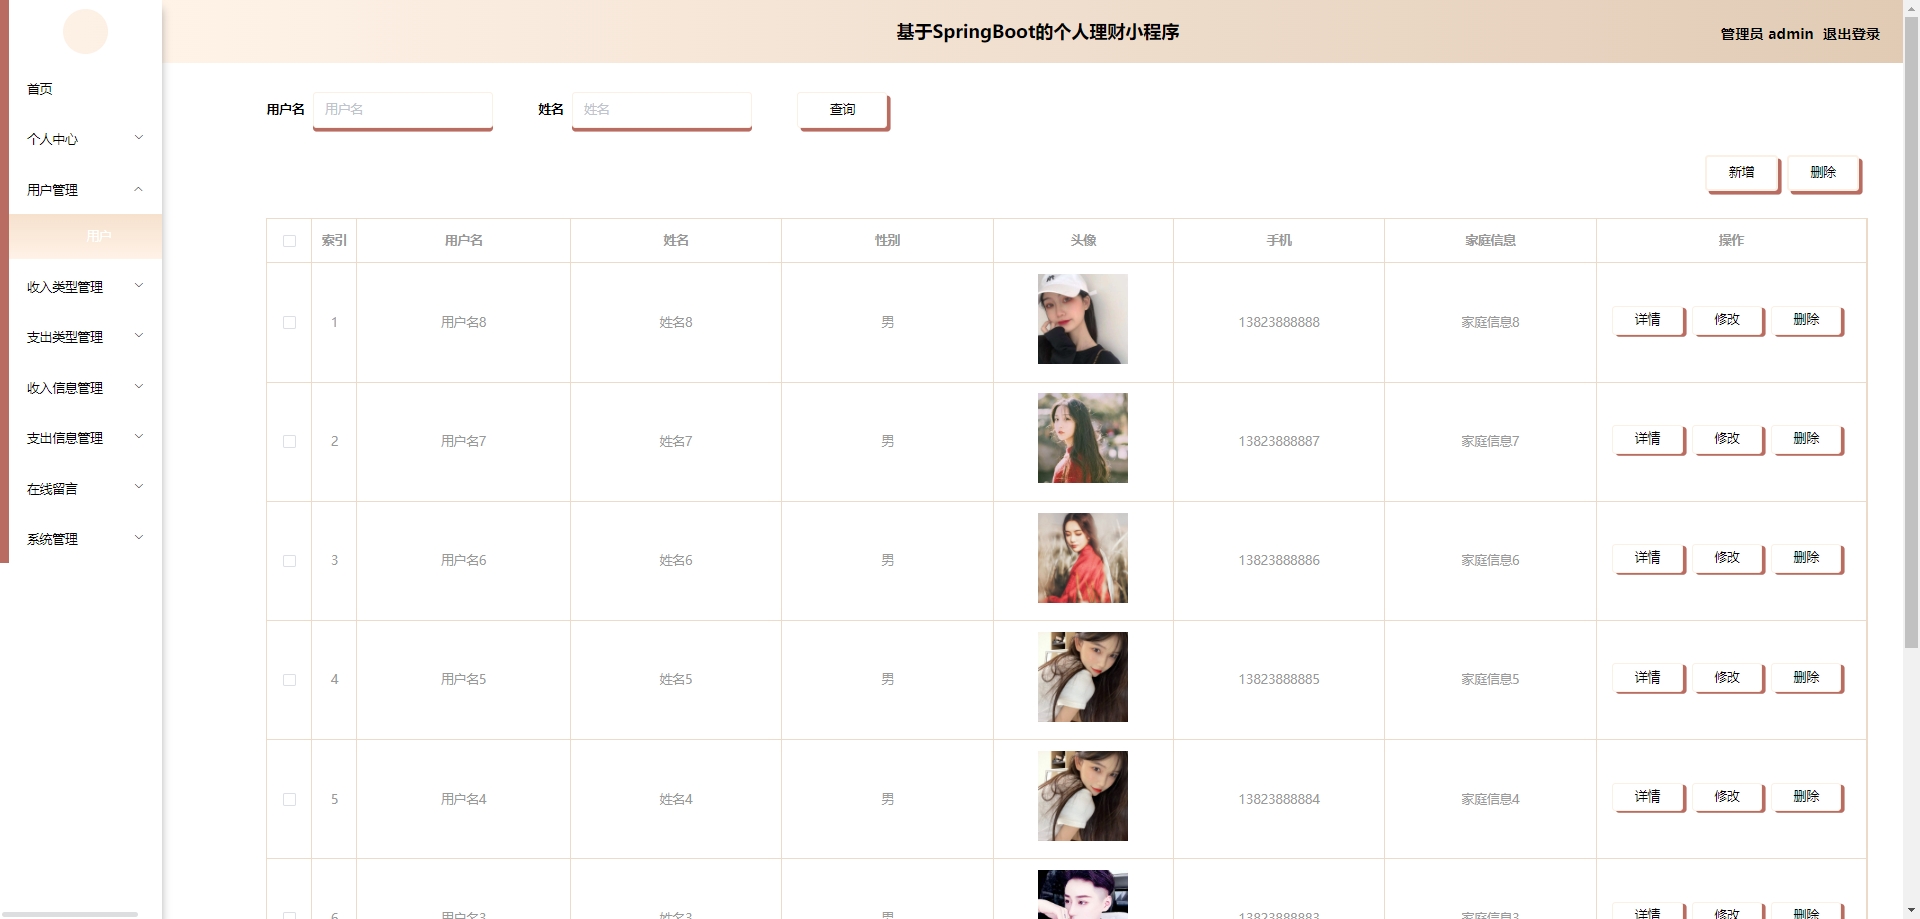The height and width of the screenshot is (919, 1920).
Task: Open 详情 for 用户名7 row
Action: tap(1648, 439)
